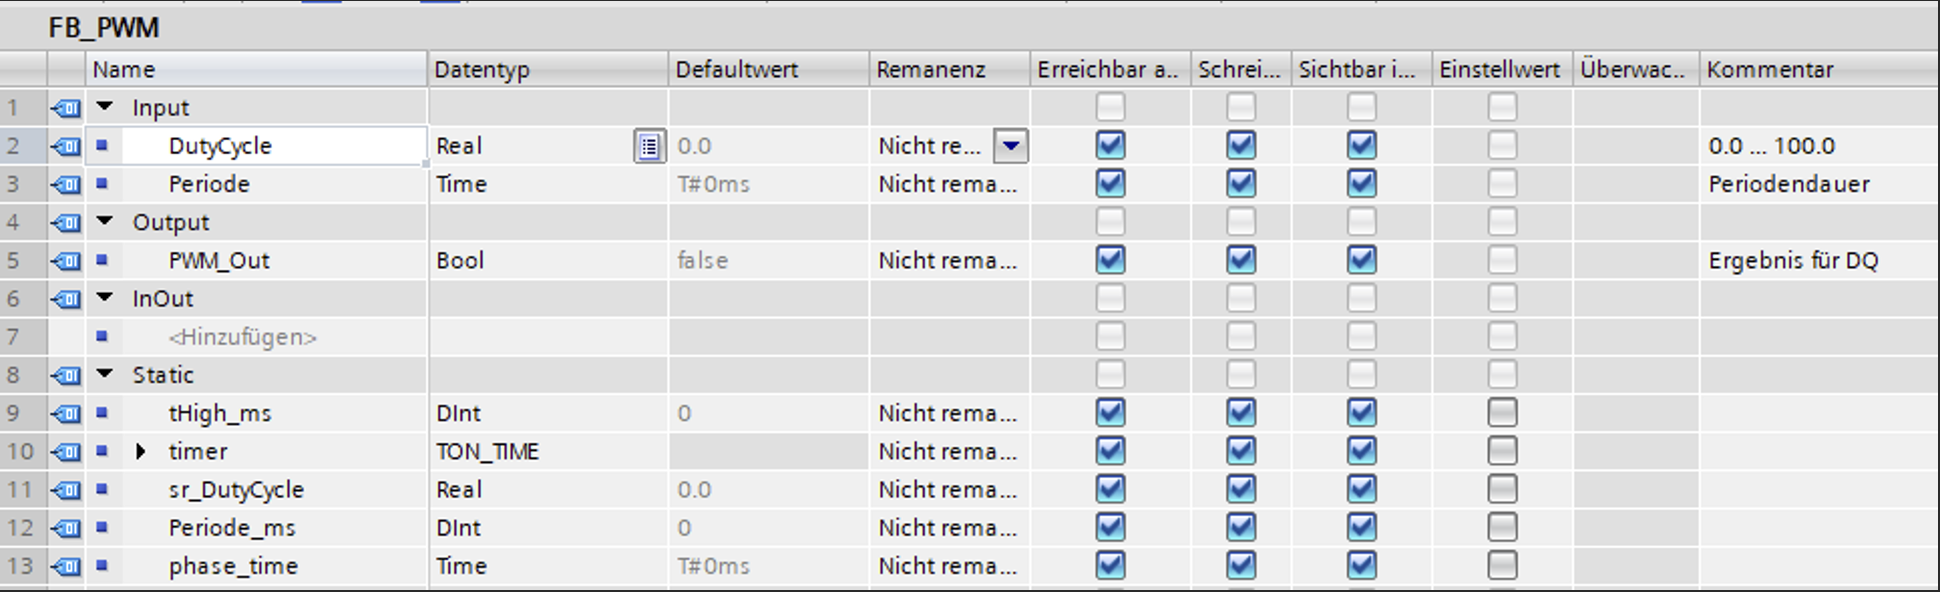Click the tag icon in the sr_DutyCycle row
The height and width of the screenshot is (592, 1940).
(x=66, y=490)
